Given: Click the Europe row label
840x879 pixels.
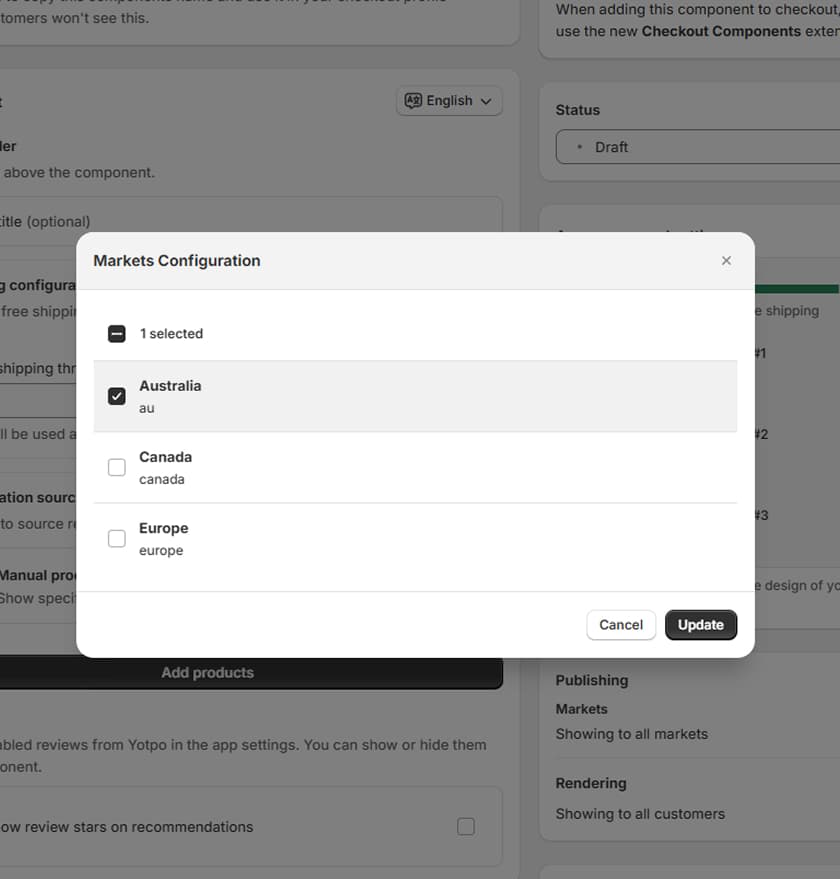Looking at the screenshot, I should tap(163, 528).
